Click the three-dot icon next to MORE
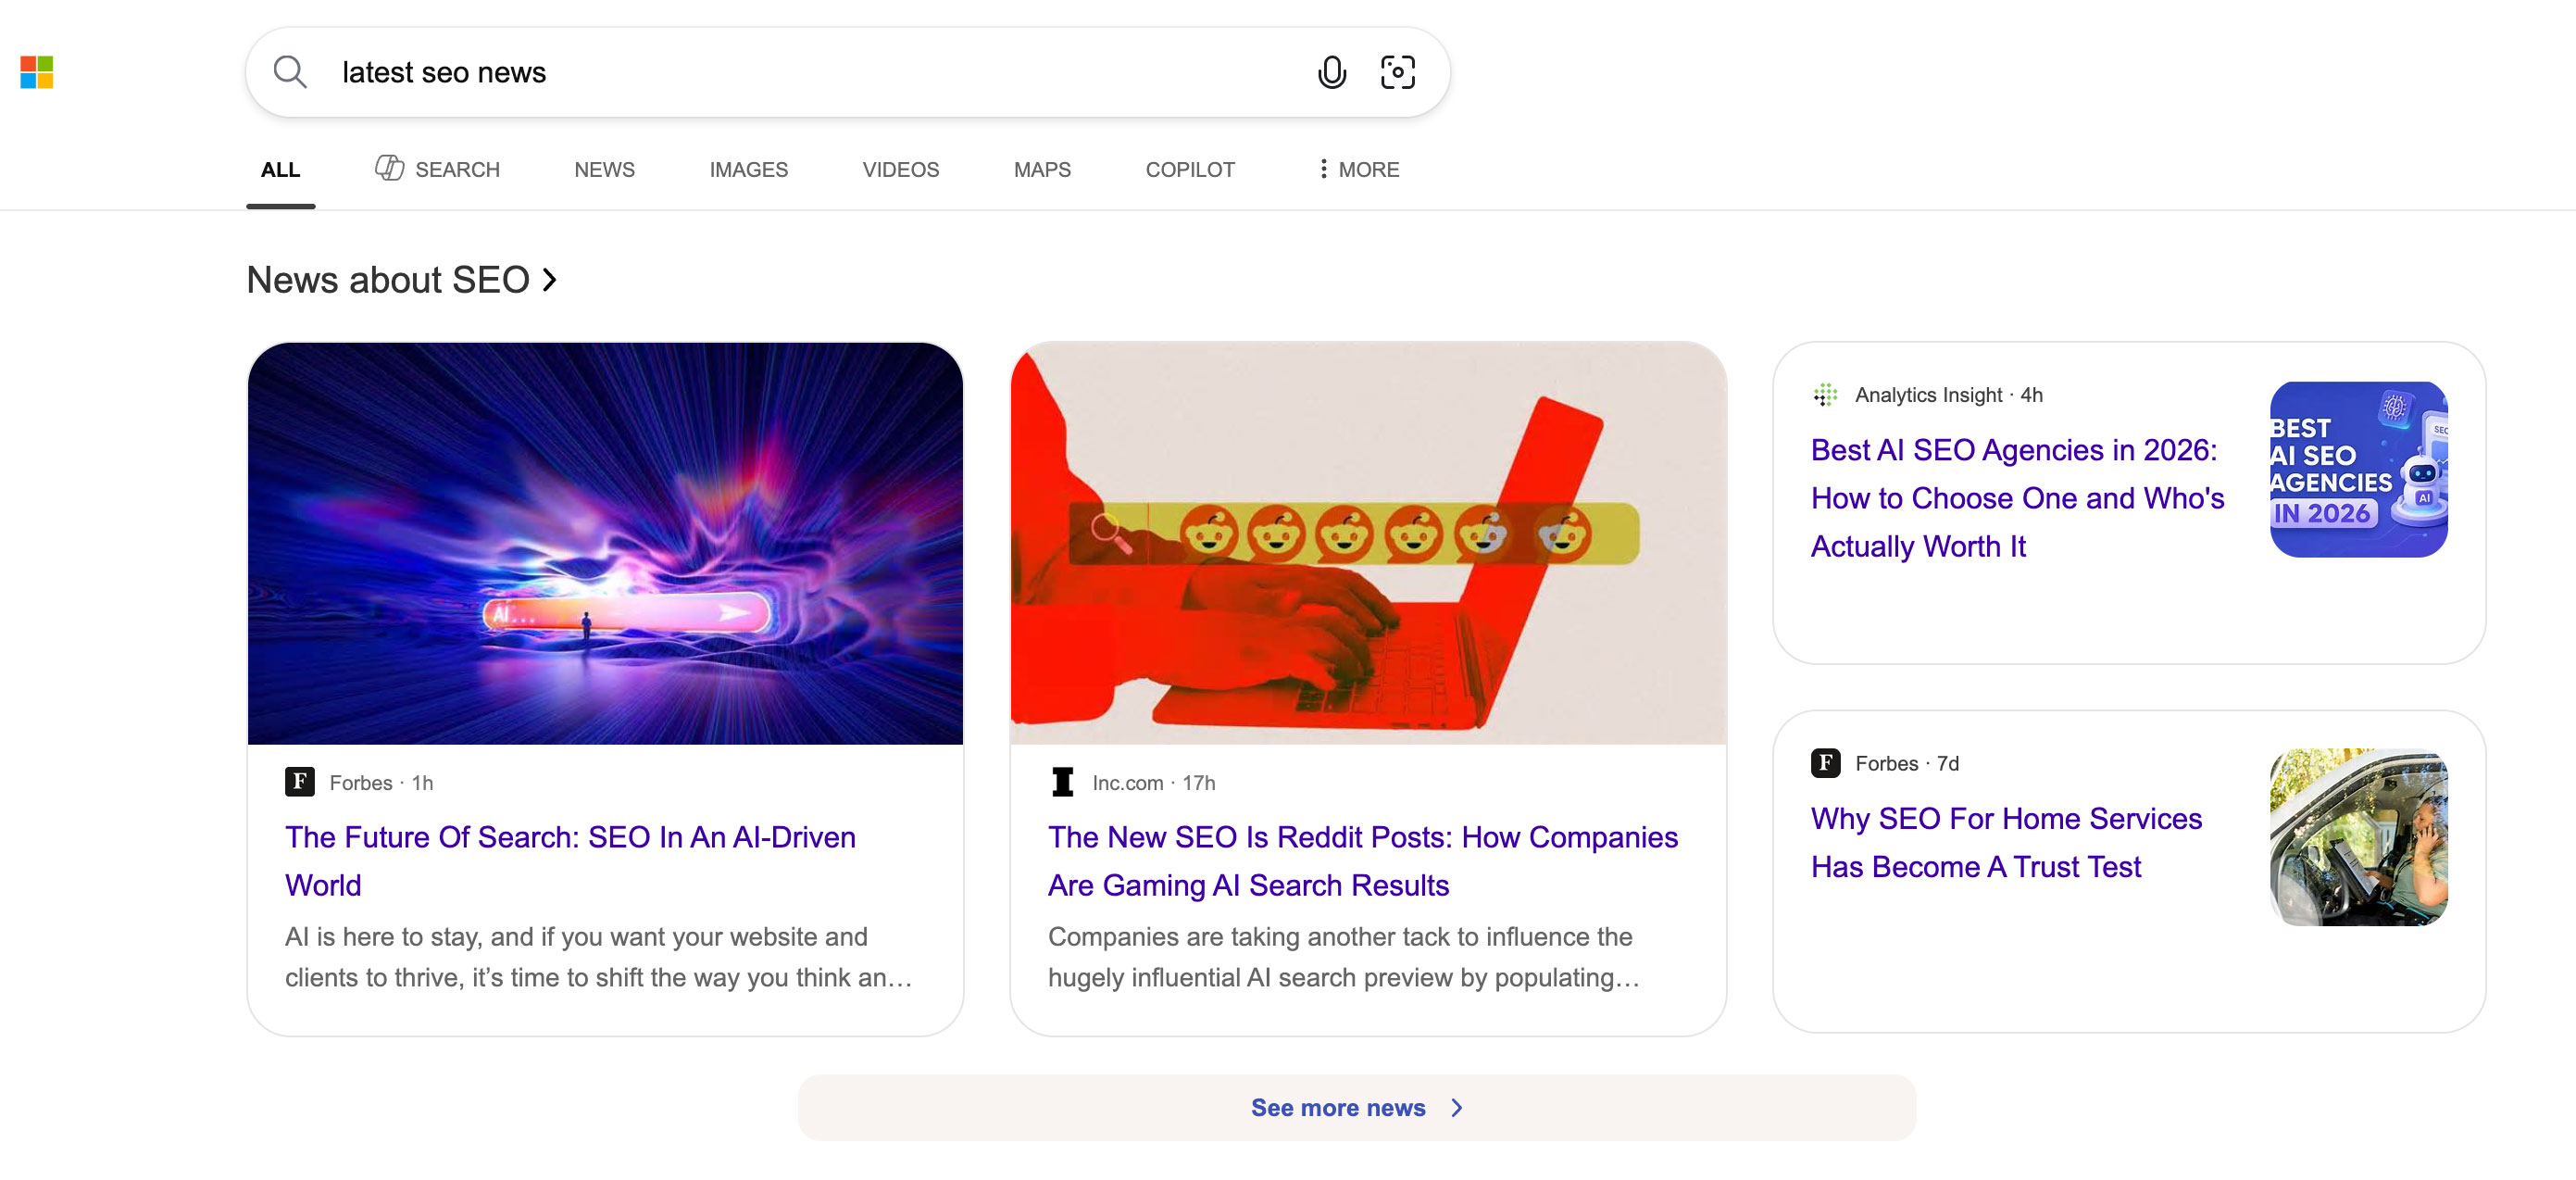This screenshot has width=2576, height=1180. tap(1323, 169)
